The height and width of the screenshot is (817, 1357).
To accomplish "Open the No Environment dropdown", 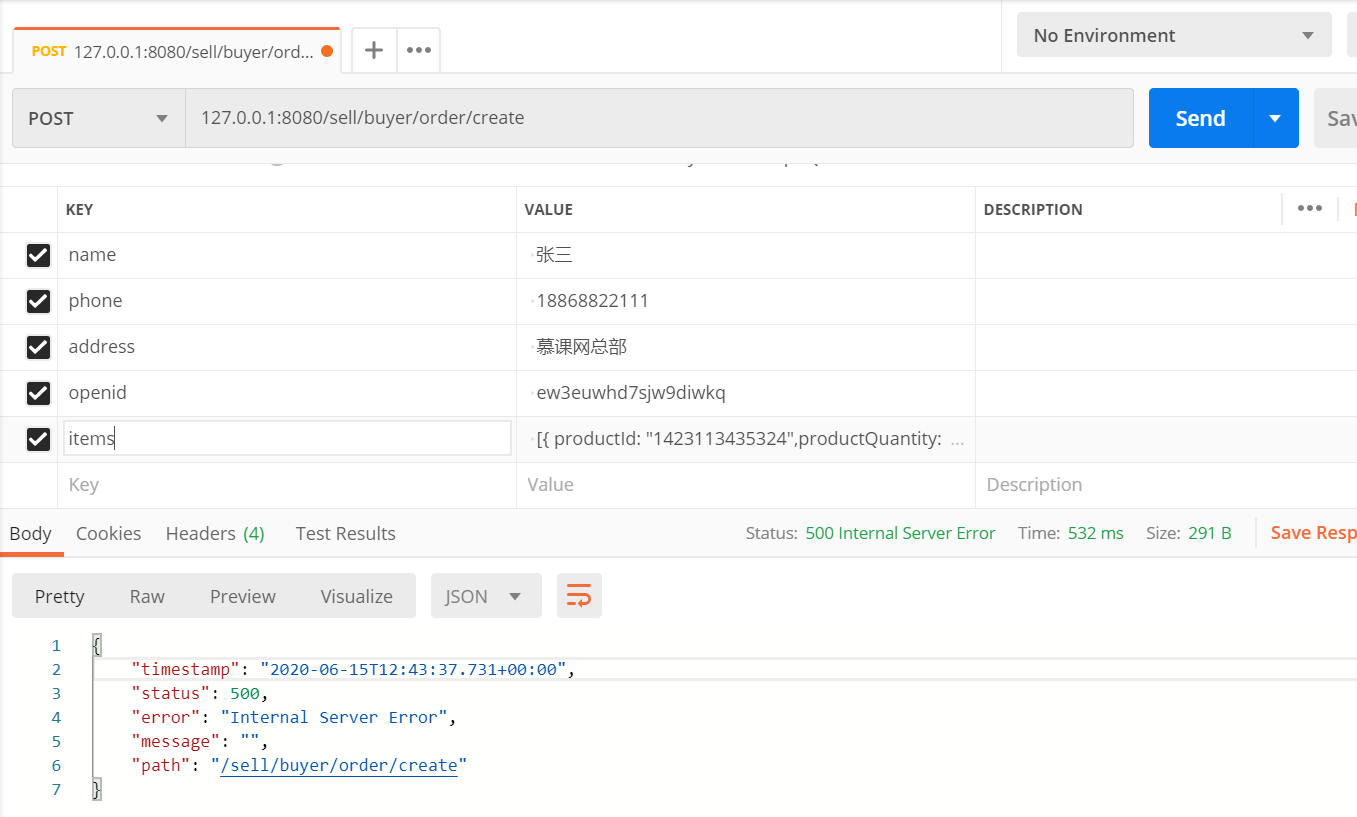I will click(1174, 35).
